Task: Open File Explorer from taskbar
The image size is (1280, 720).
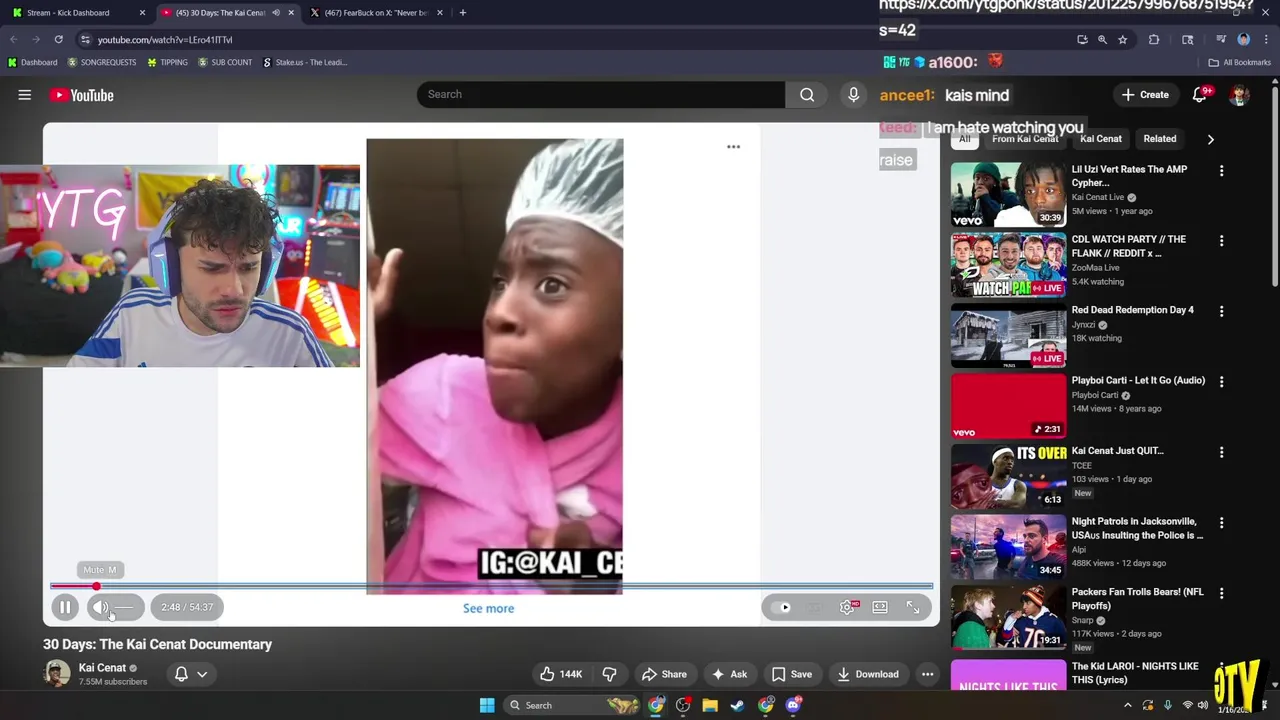Action: click(710, 705)
